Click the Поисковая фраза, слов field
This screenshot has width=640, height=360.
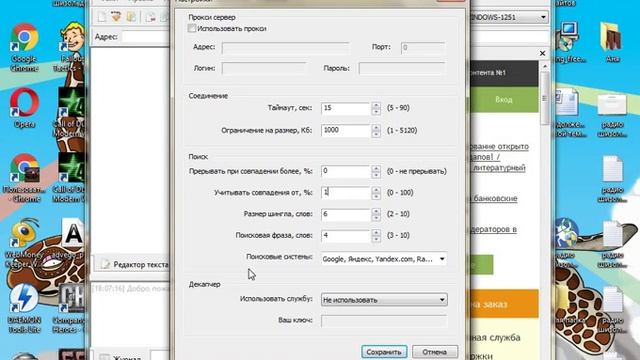coord(346,236)
